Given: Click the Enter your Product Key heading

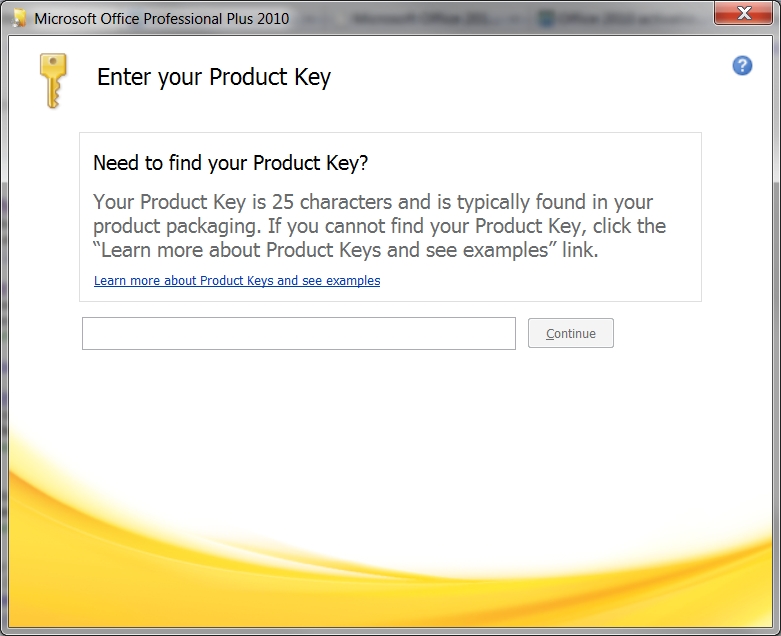Looking at the screenshot, I should pyautogui.click(x=213, y=78).
